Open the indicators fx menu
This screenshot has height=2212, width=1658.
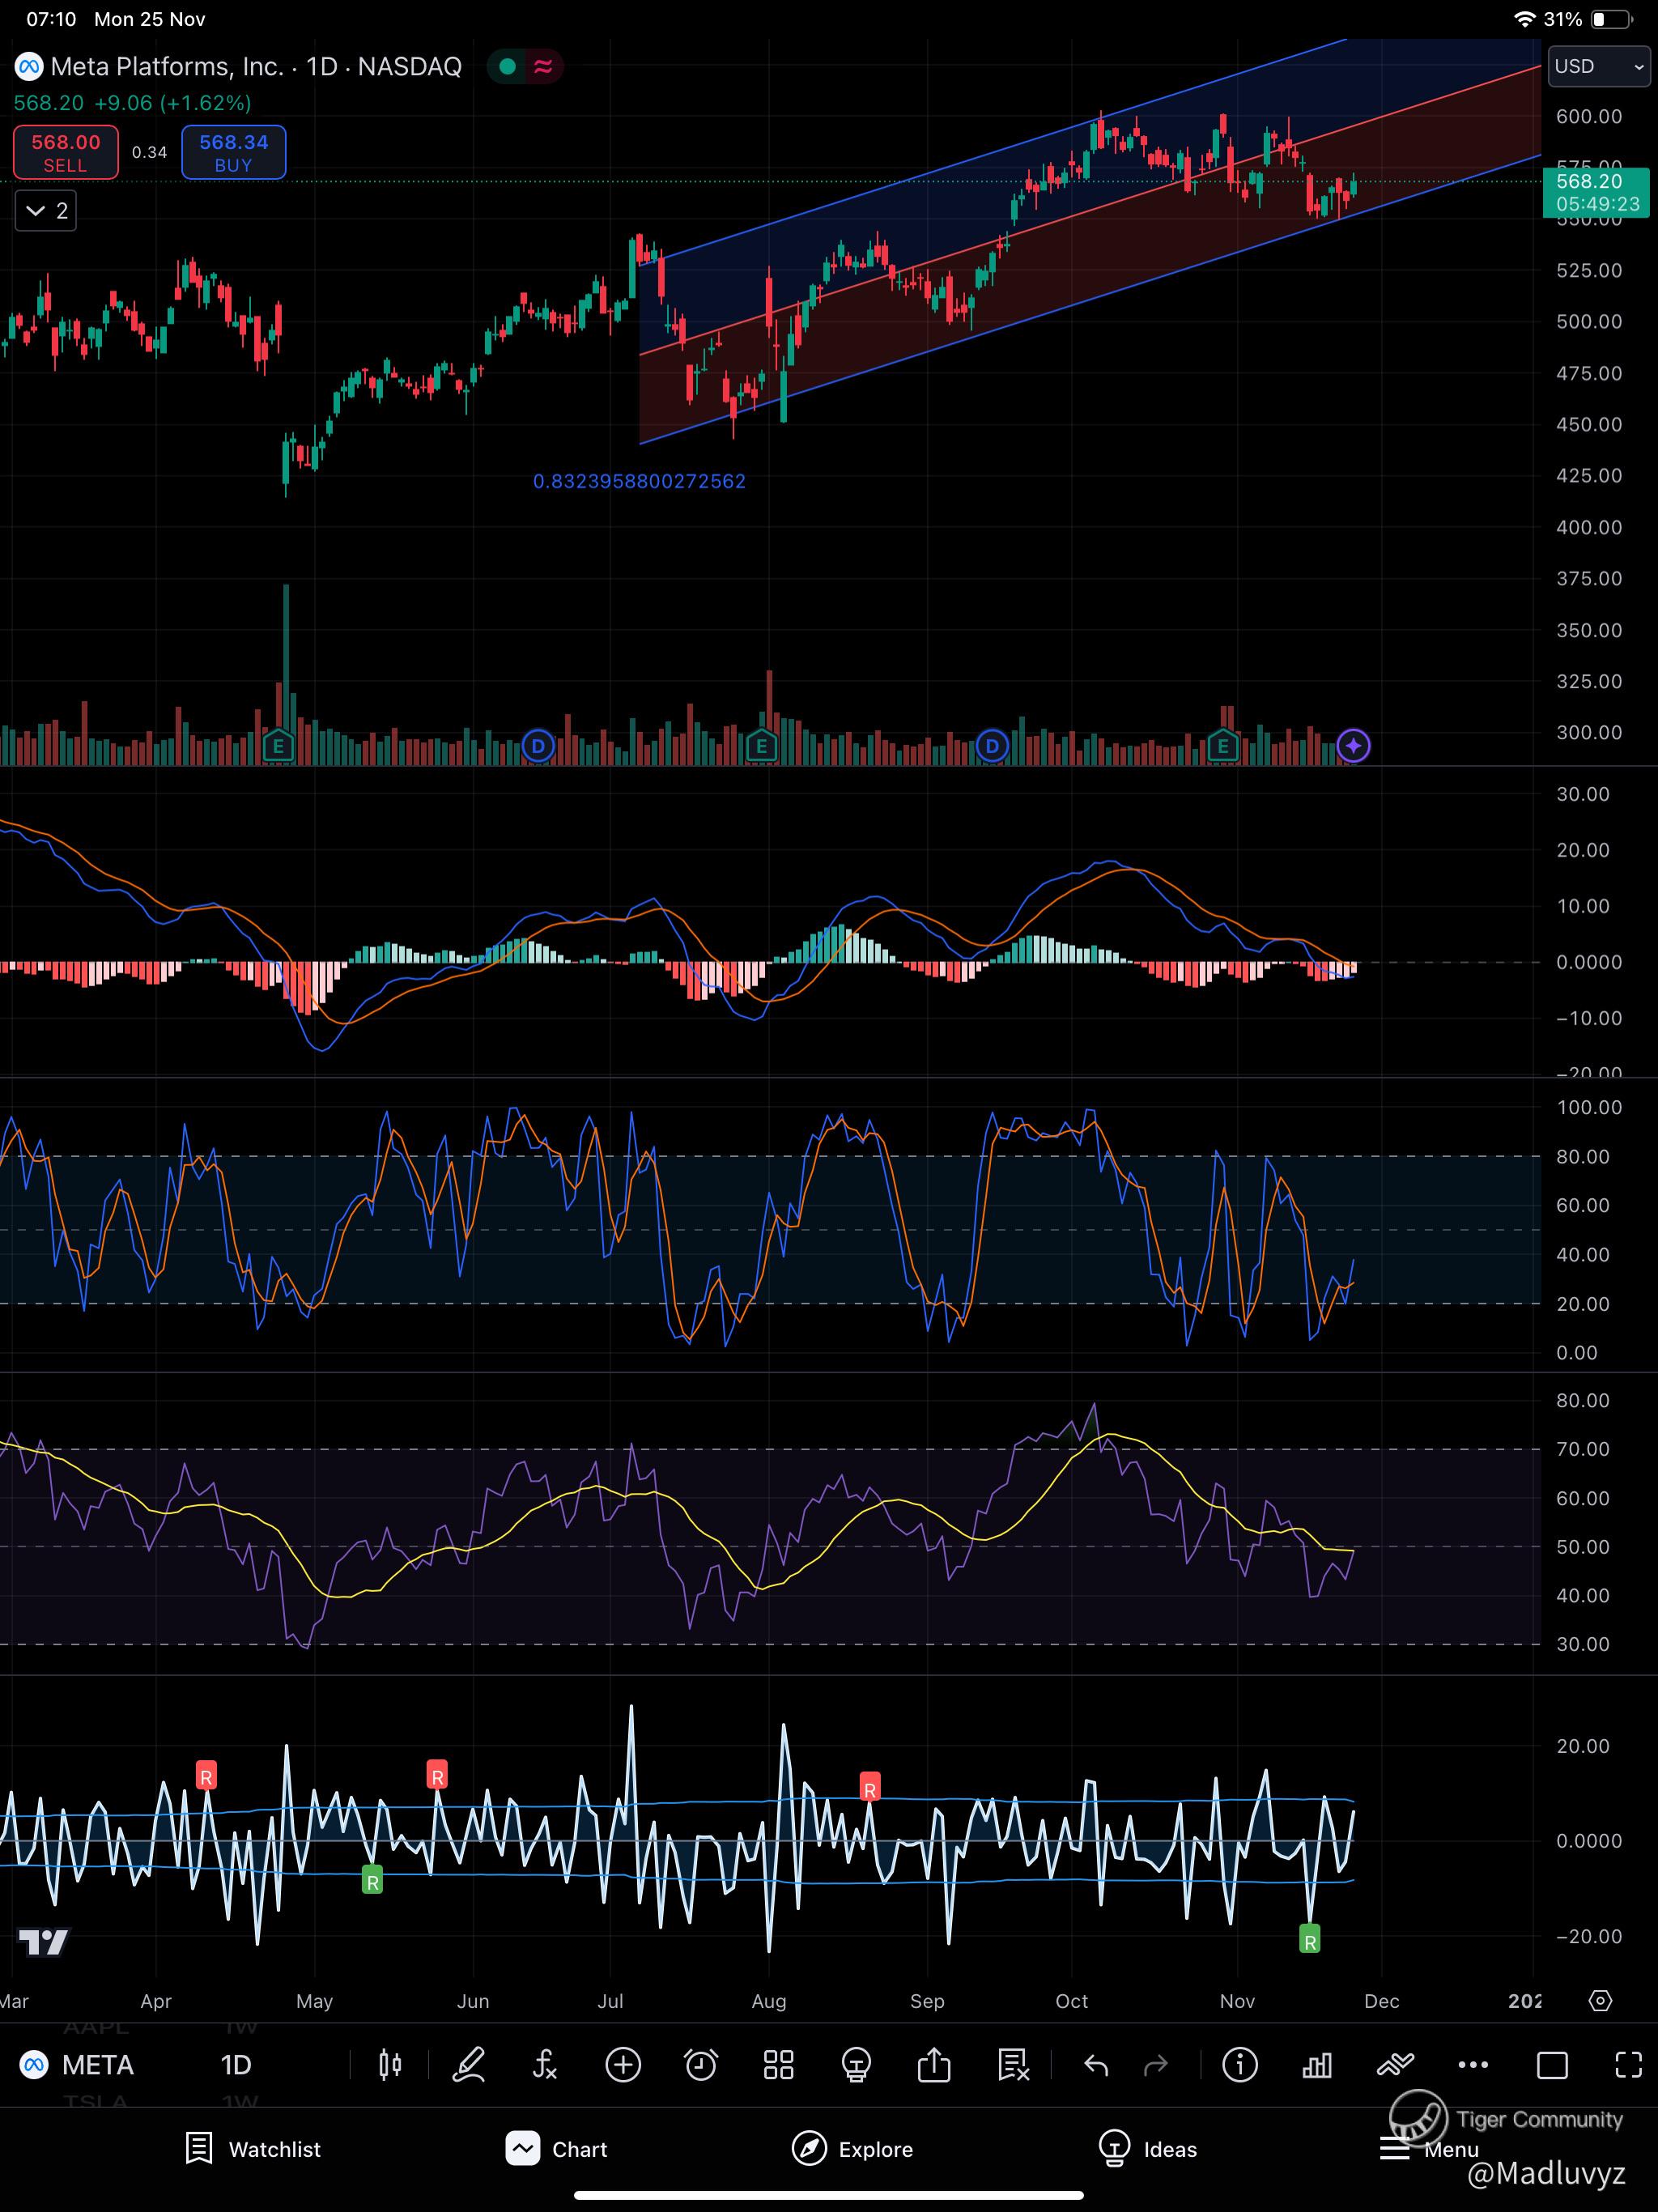coord(545,2064)
